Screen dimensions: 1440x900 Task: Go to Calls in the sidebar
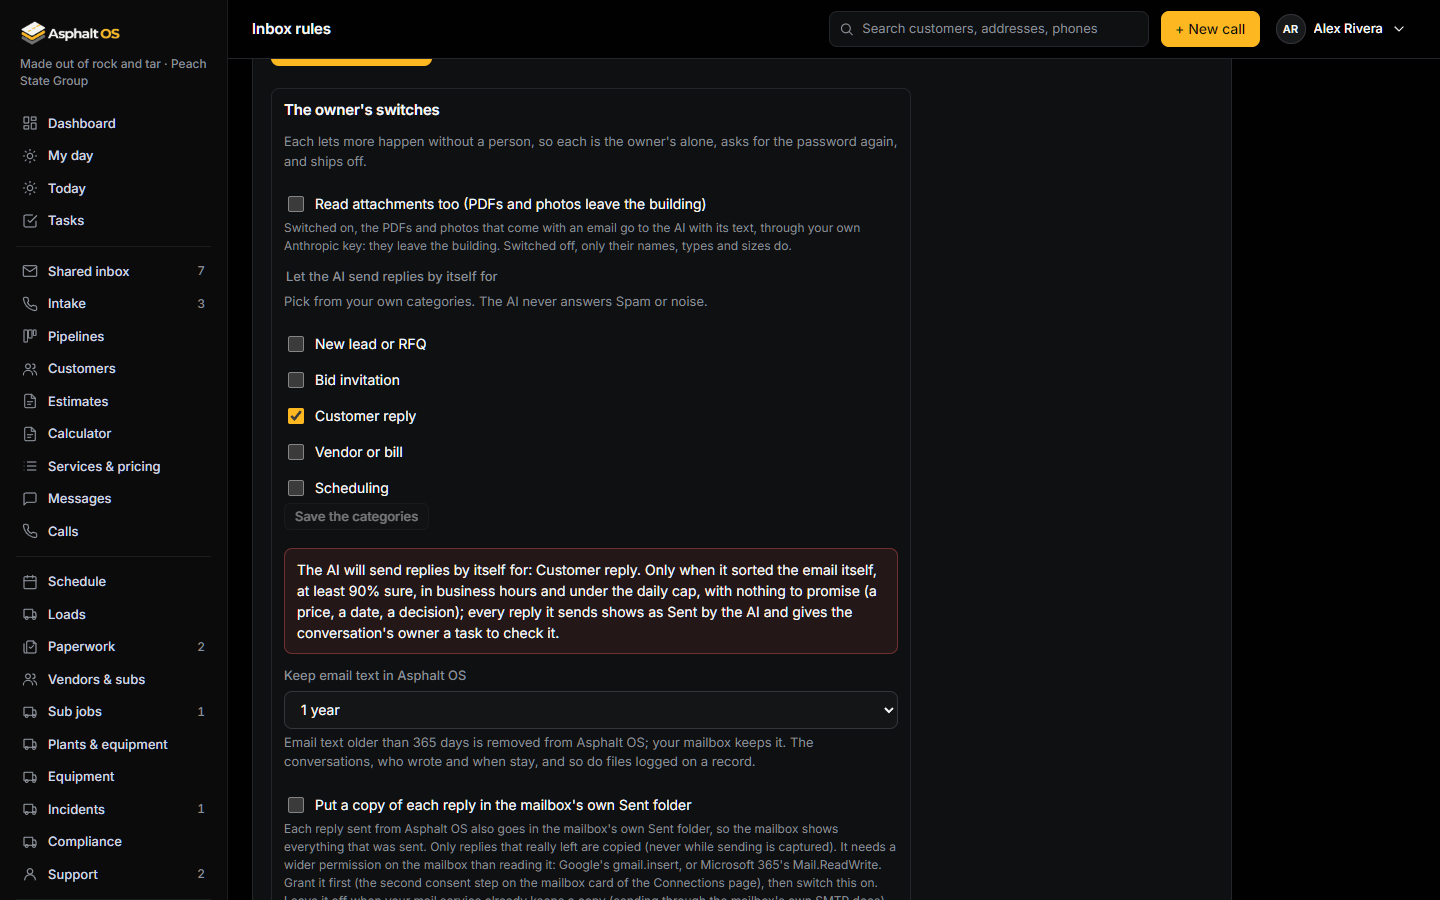tap(113, 531)
